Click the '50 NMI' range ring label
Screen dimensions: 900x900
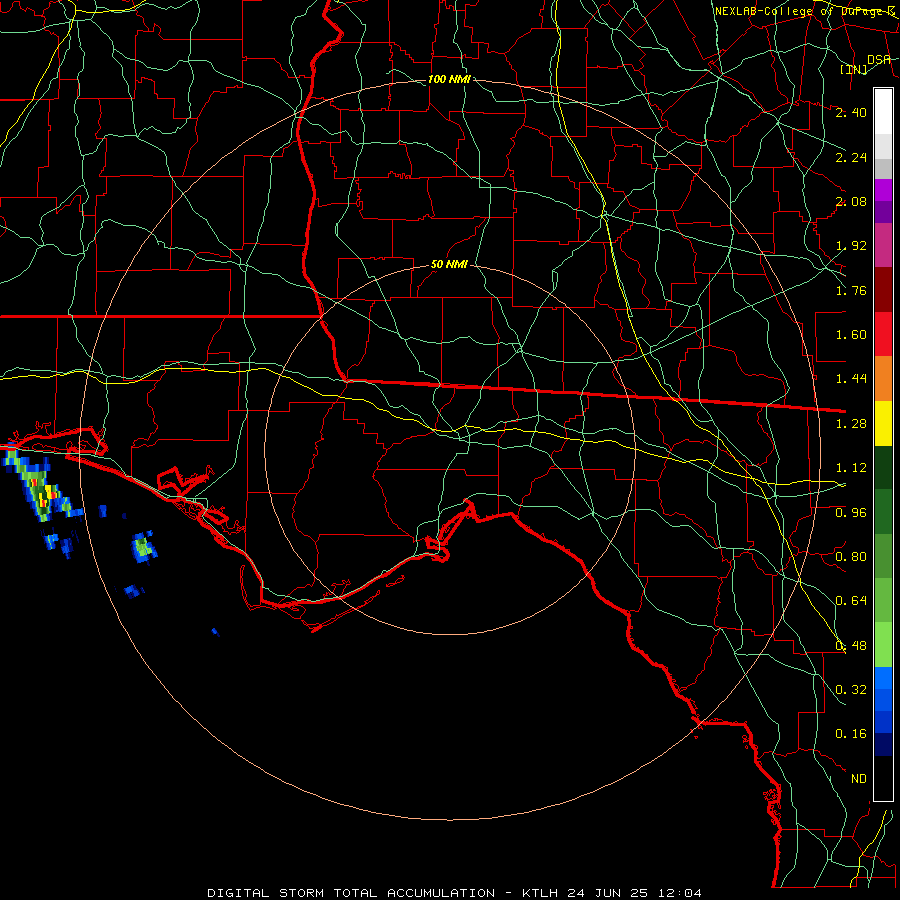click(449, 265)
